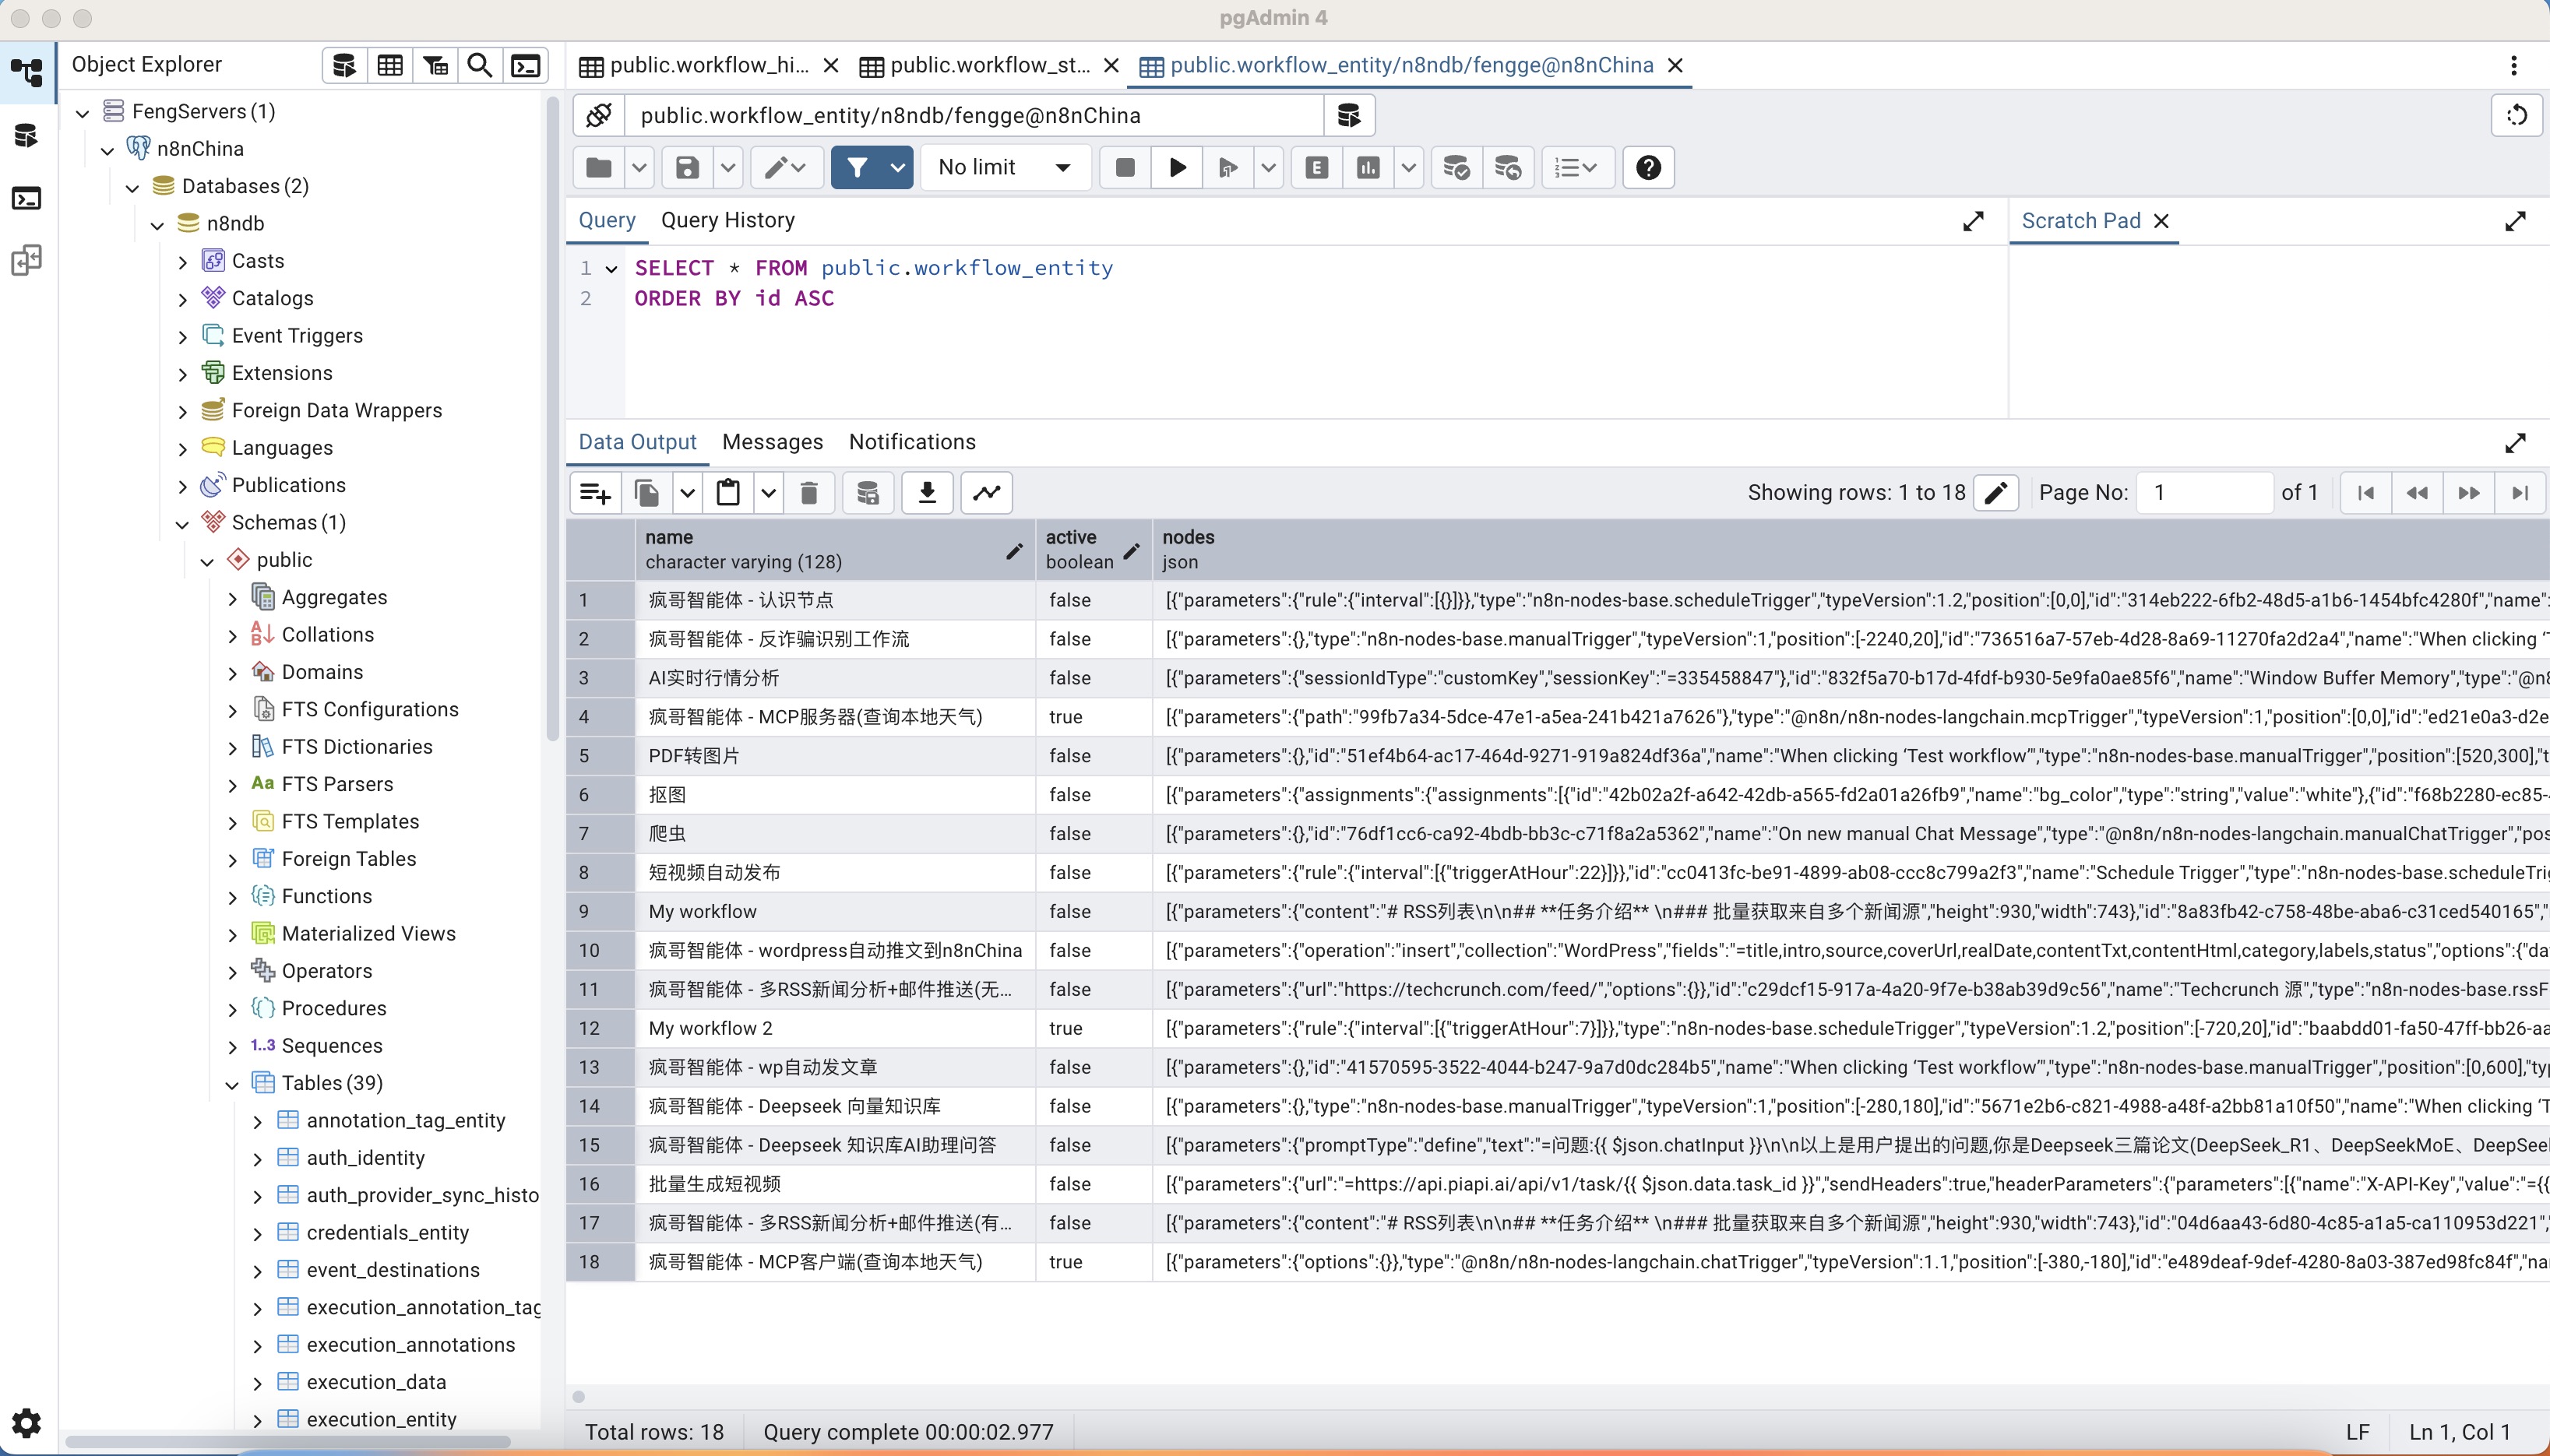Screen dimensions: 2550x1456
Task: Switch to the Messages tab
Action: point(773,442)
